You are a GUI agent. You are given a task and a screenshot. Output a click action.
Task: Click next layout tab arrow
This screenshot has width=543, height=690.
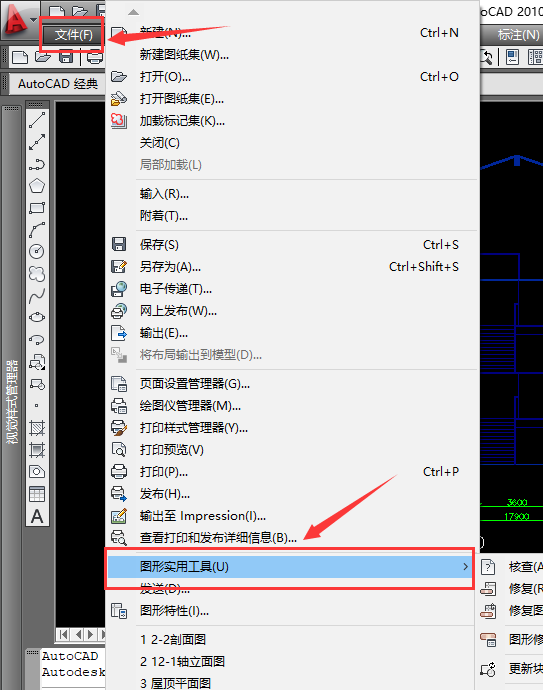click(x=91, y=634)
